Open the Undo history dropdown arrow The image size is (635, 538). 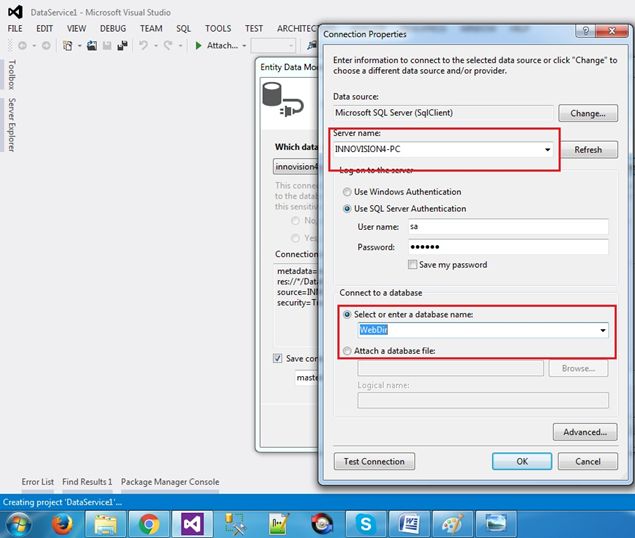coord(156,46)
